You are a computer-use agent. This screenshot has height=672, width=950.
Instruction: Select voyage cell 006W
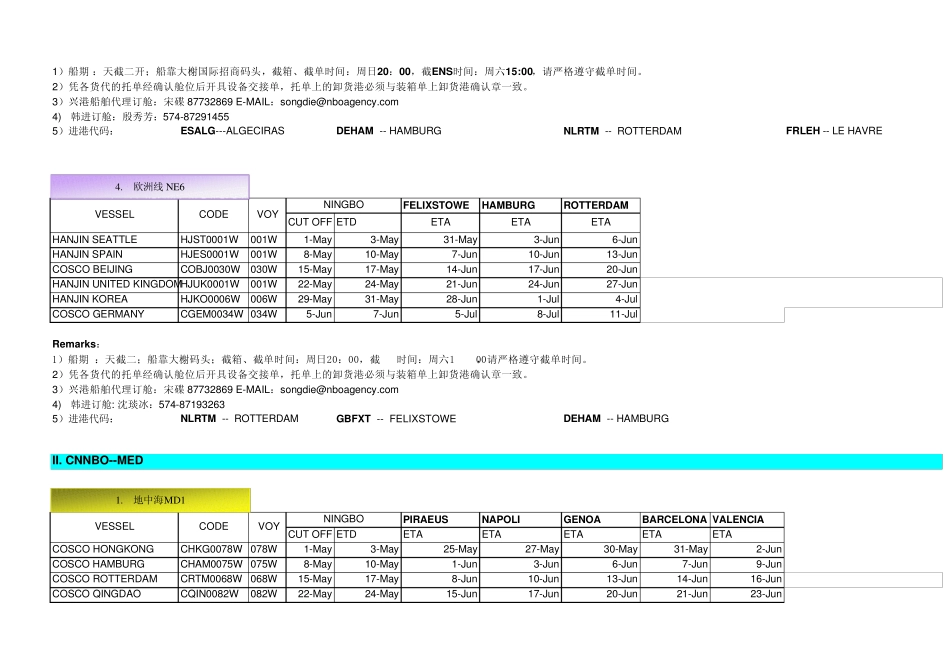[267, 299]
